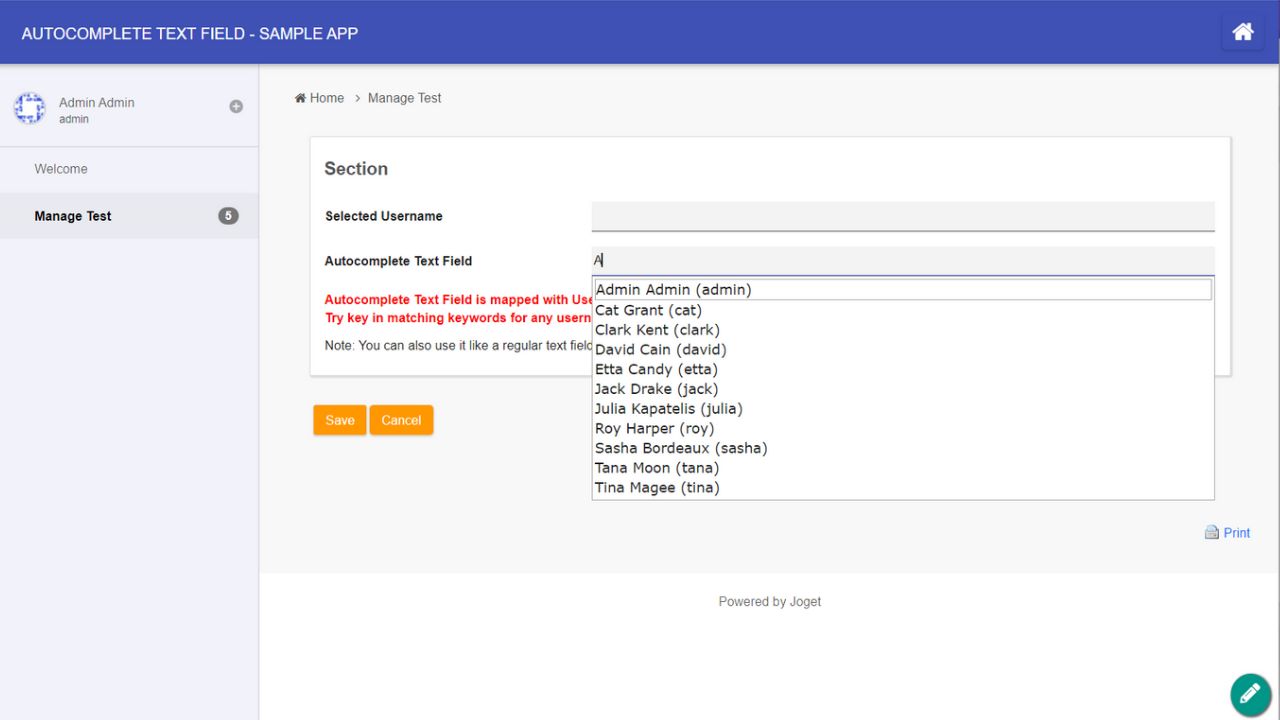Click the Selected Username input field

tap(900, 216)
